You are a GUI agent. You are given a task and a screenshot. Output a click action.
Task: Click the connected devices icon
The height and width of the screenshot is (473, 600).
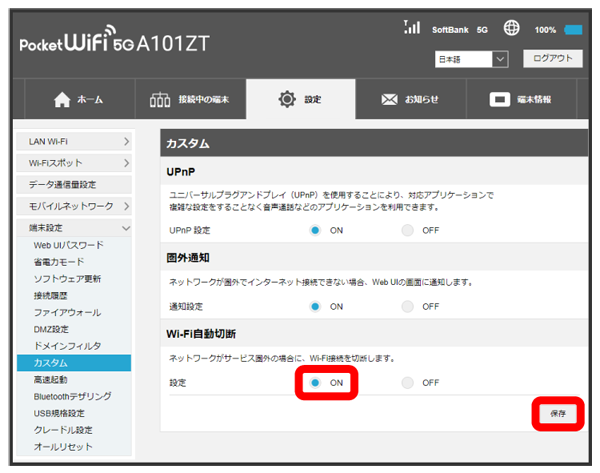coord(159,100)
